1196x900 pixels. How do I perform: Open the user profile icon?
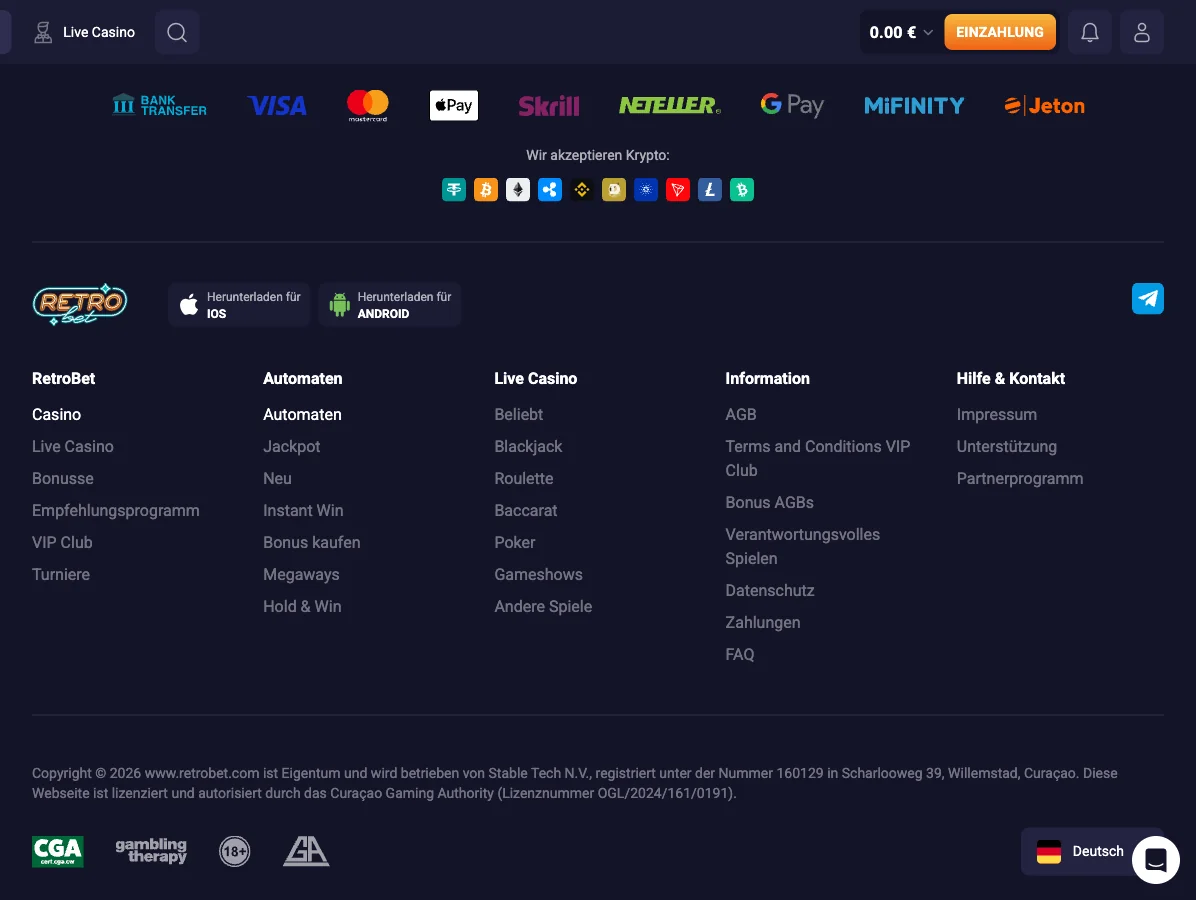click(x=1141, y=32)
